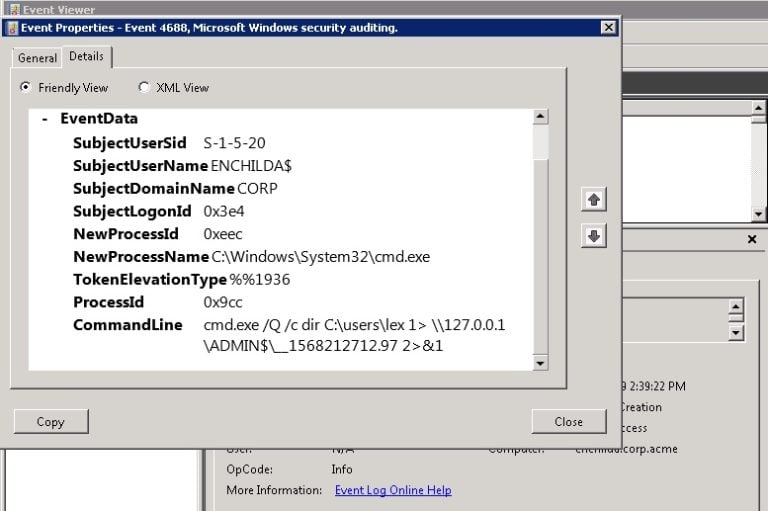Click scroll down arrow of background event list

click(x=759, y=214)
